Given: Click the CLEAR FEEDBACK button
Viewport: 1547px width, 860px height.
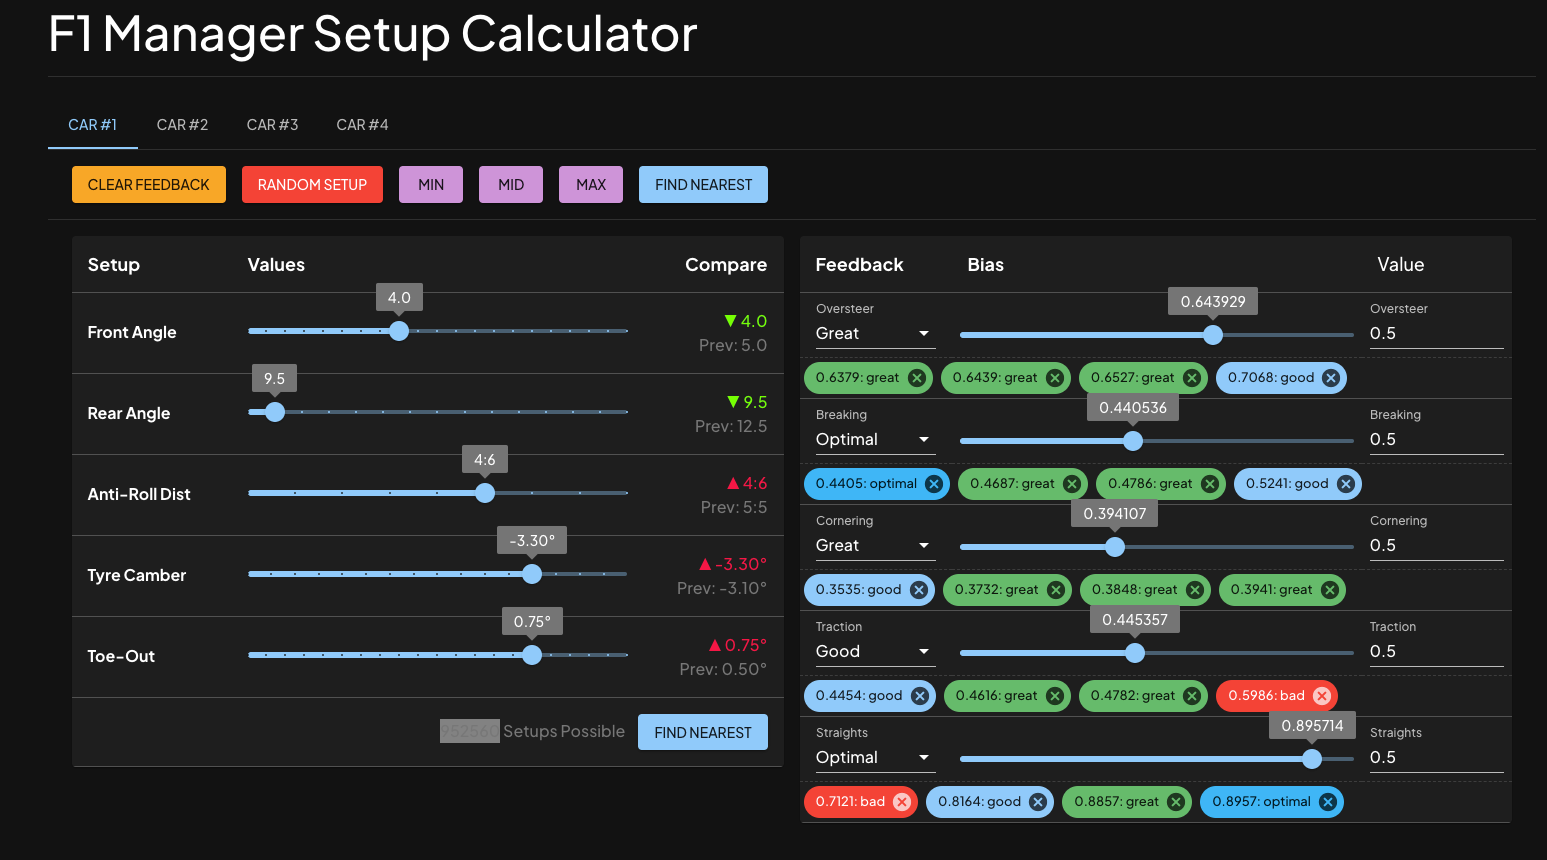Looking at the screenshot, I should coord(149,185).
